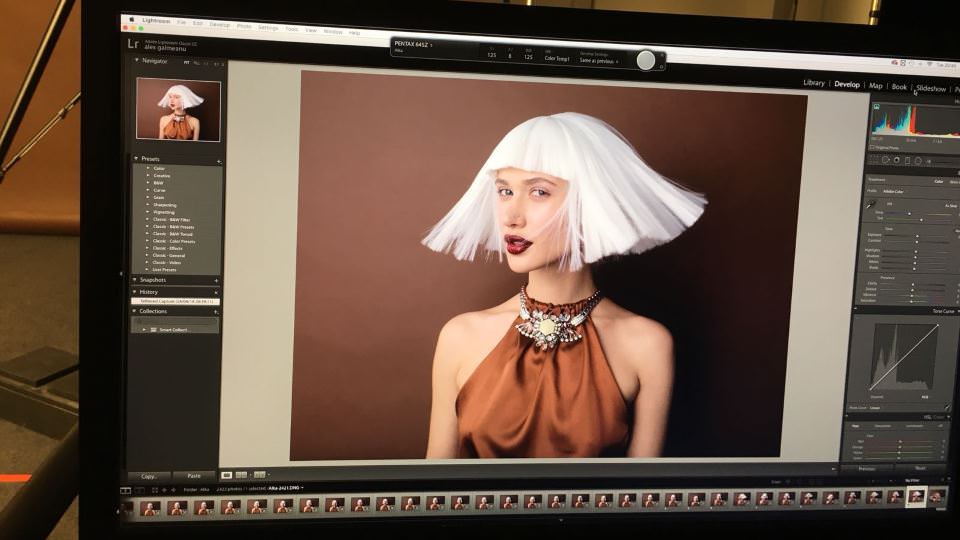Expand the Curve presets folder
Viewport: 960px width, 540px height.
(148, 190)
